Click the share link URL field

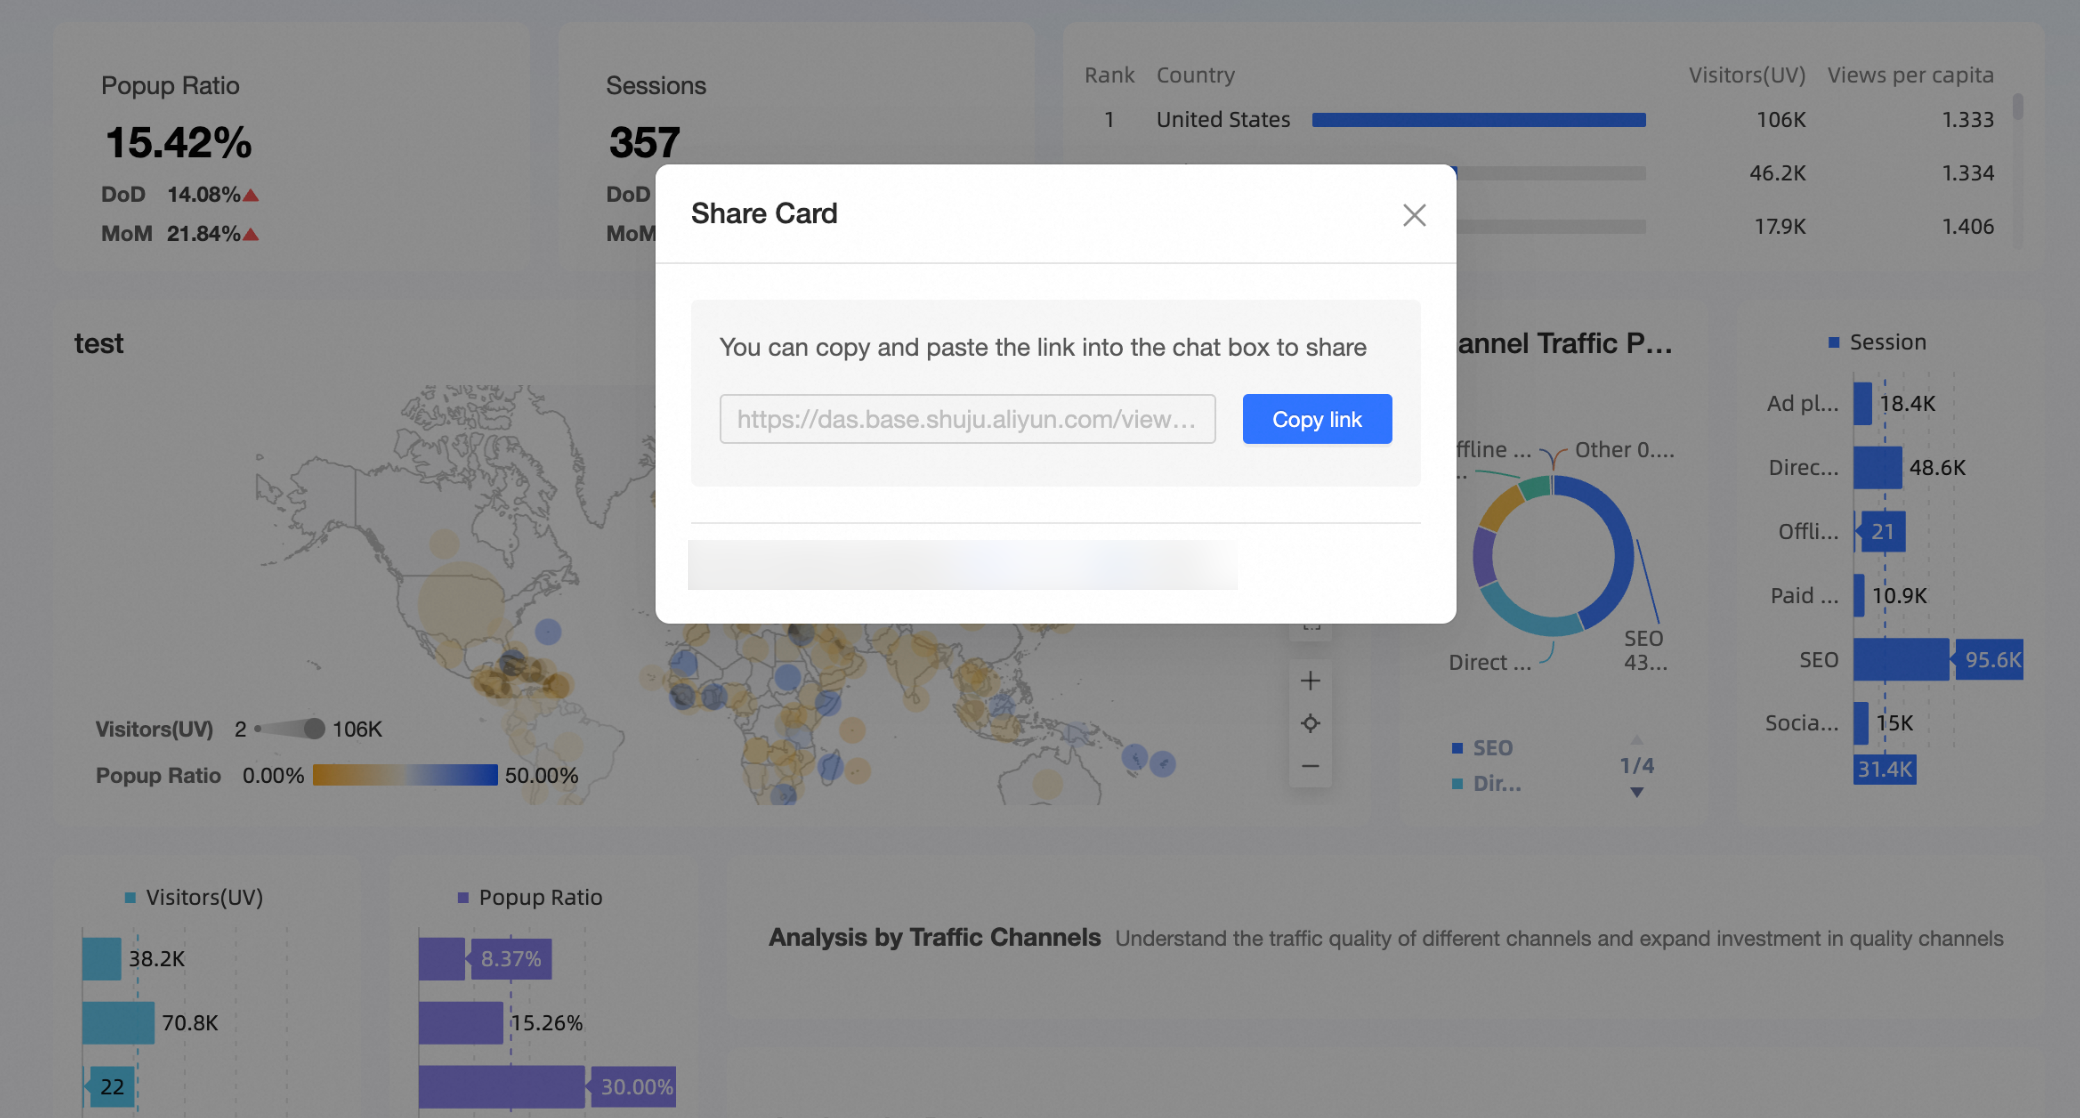[967, 419]
